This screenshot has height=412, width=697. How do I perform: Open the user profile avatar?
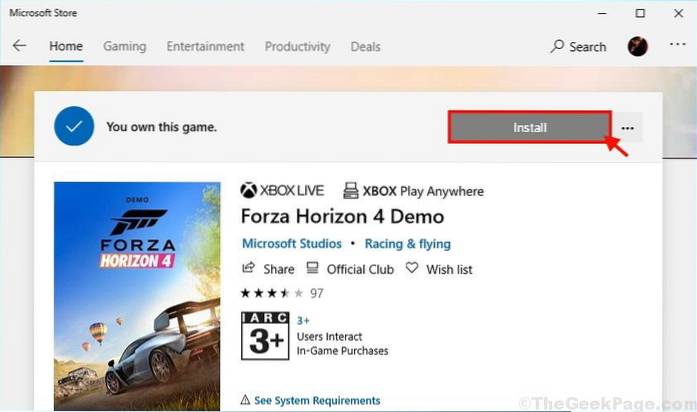(x=637, y=46)
